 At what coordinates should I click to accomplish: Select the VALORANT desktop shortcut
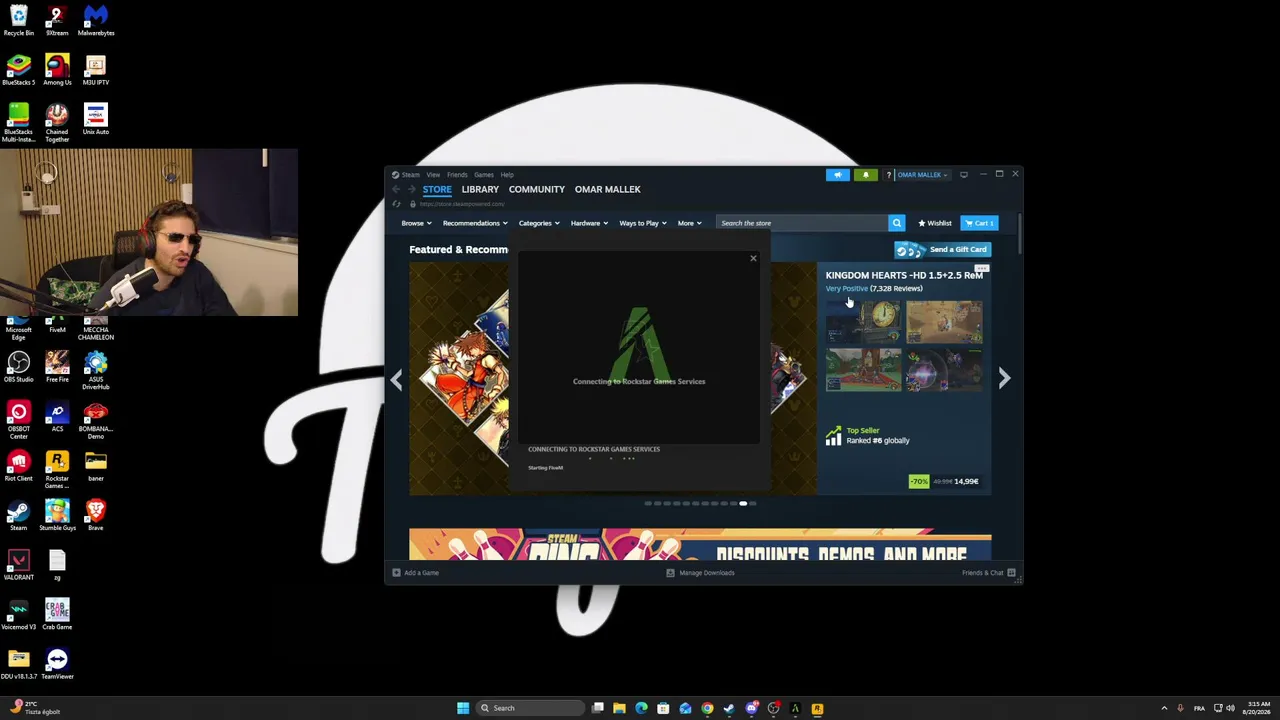[18, 565]
